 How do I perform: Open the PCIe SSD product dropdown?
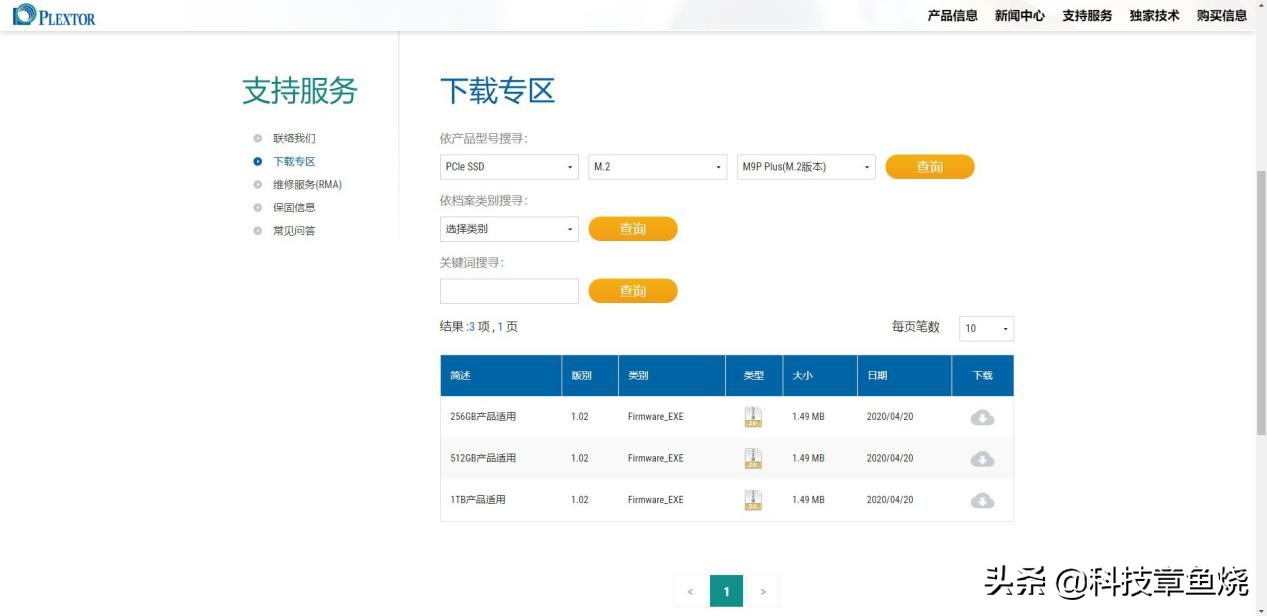[x=510, y=166]
